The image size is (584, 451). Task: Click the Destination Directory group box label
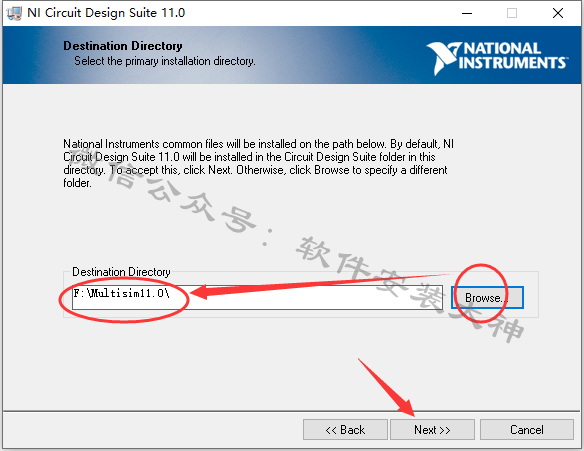(x=121, y=272)
